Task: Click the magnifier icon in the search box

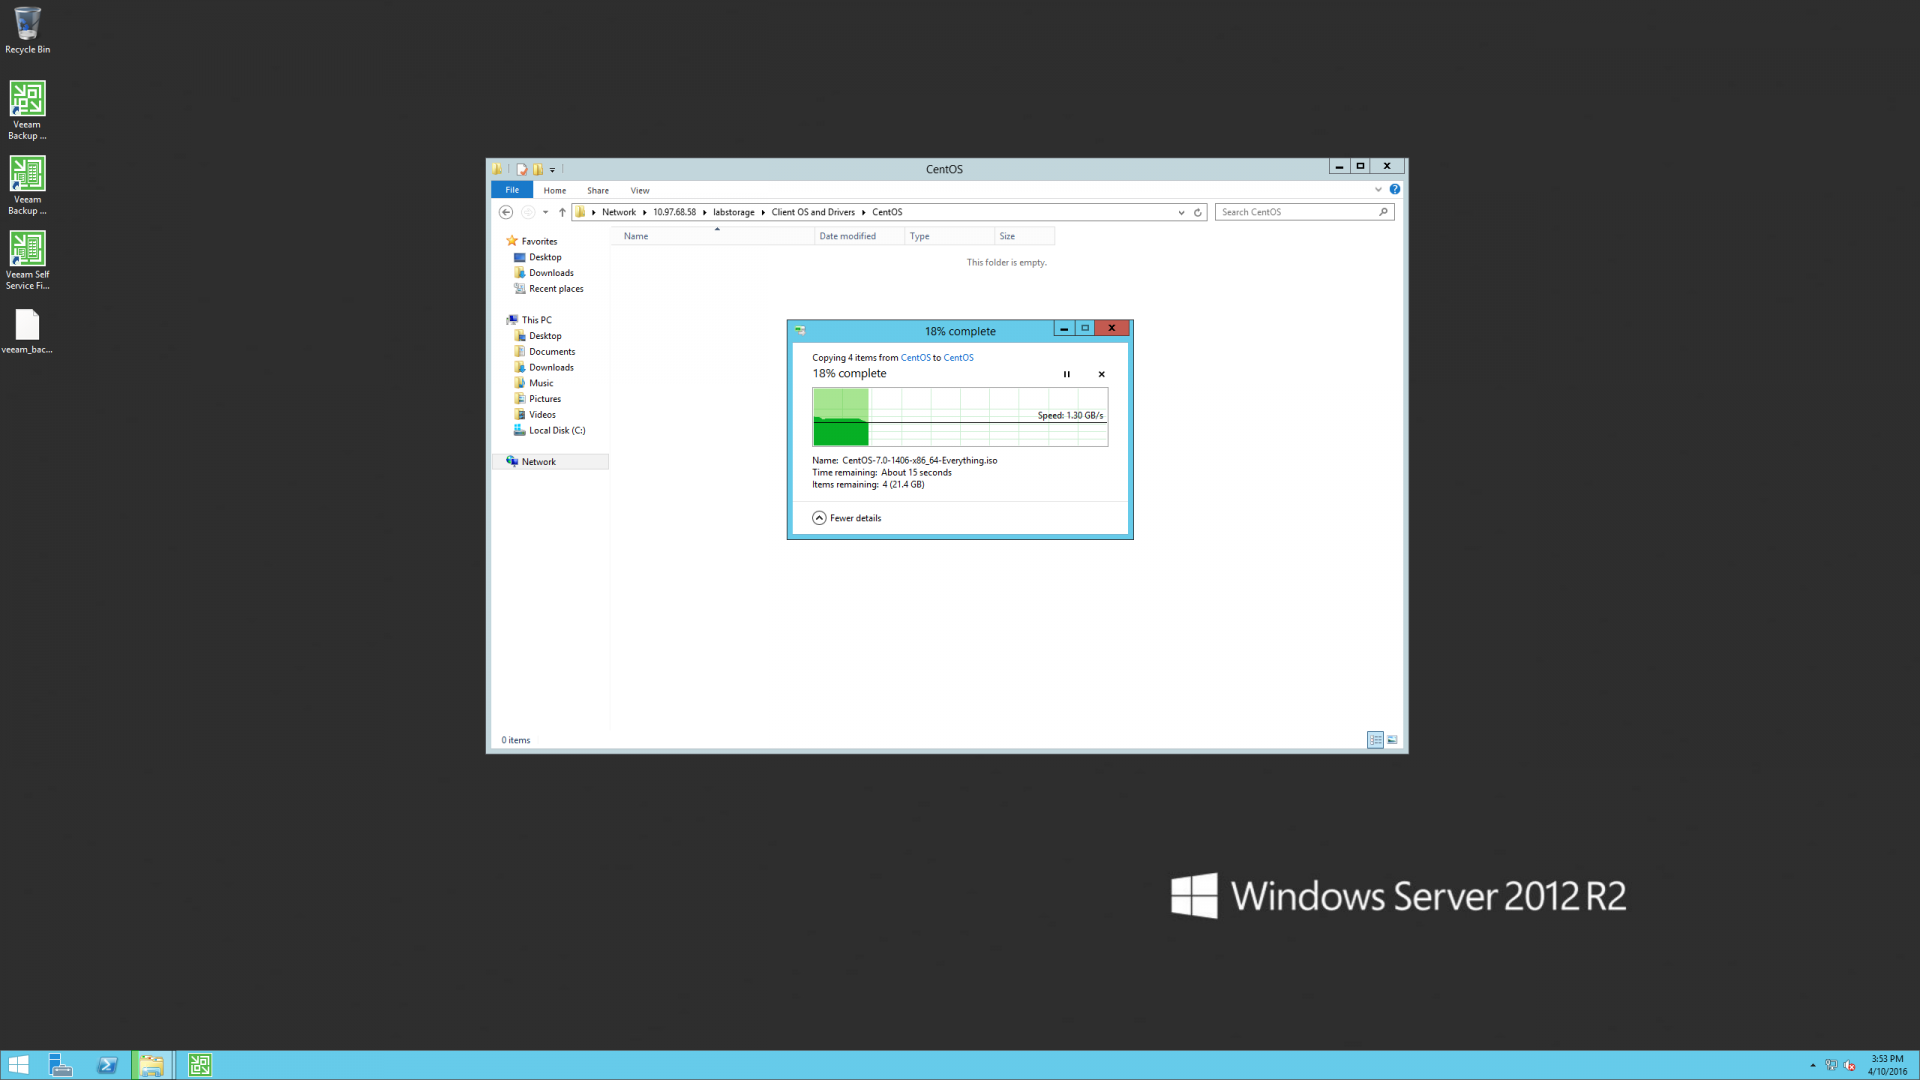Action: 1384,212
